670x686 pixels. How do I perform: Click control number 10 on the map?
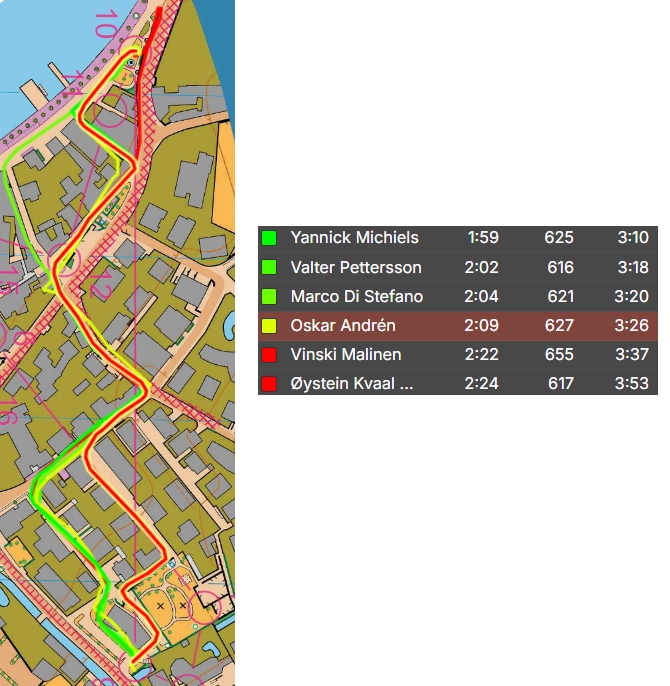click(x=105, y=22)
